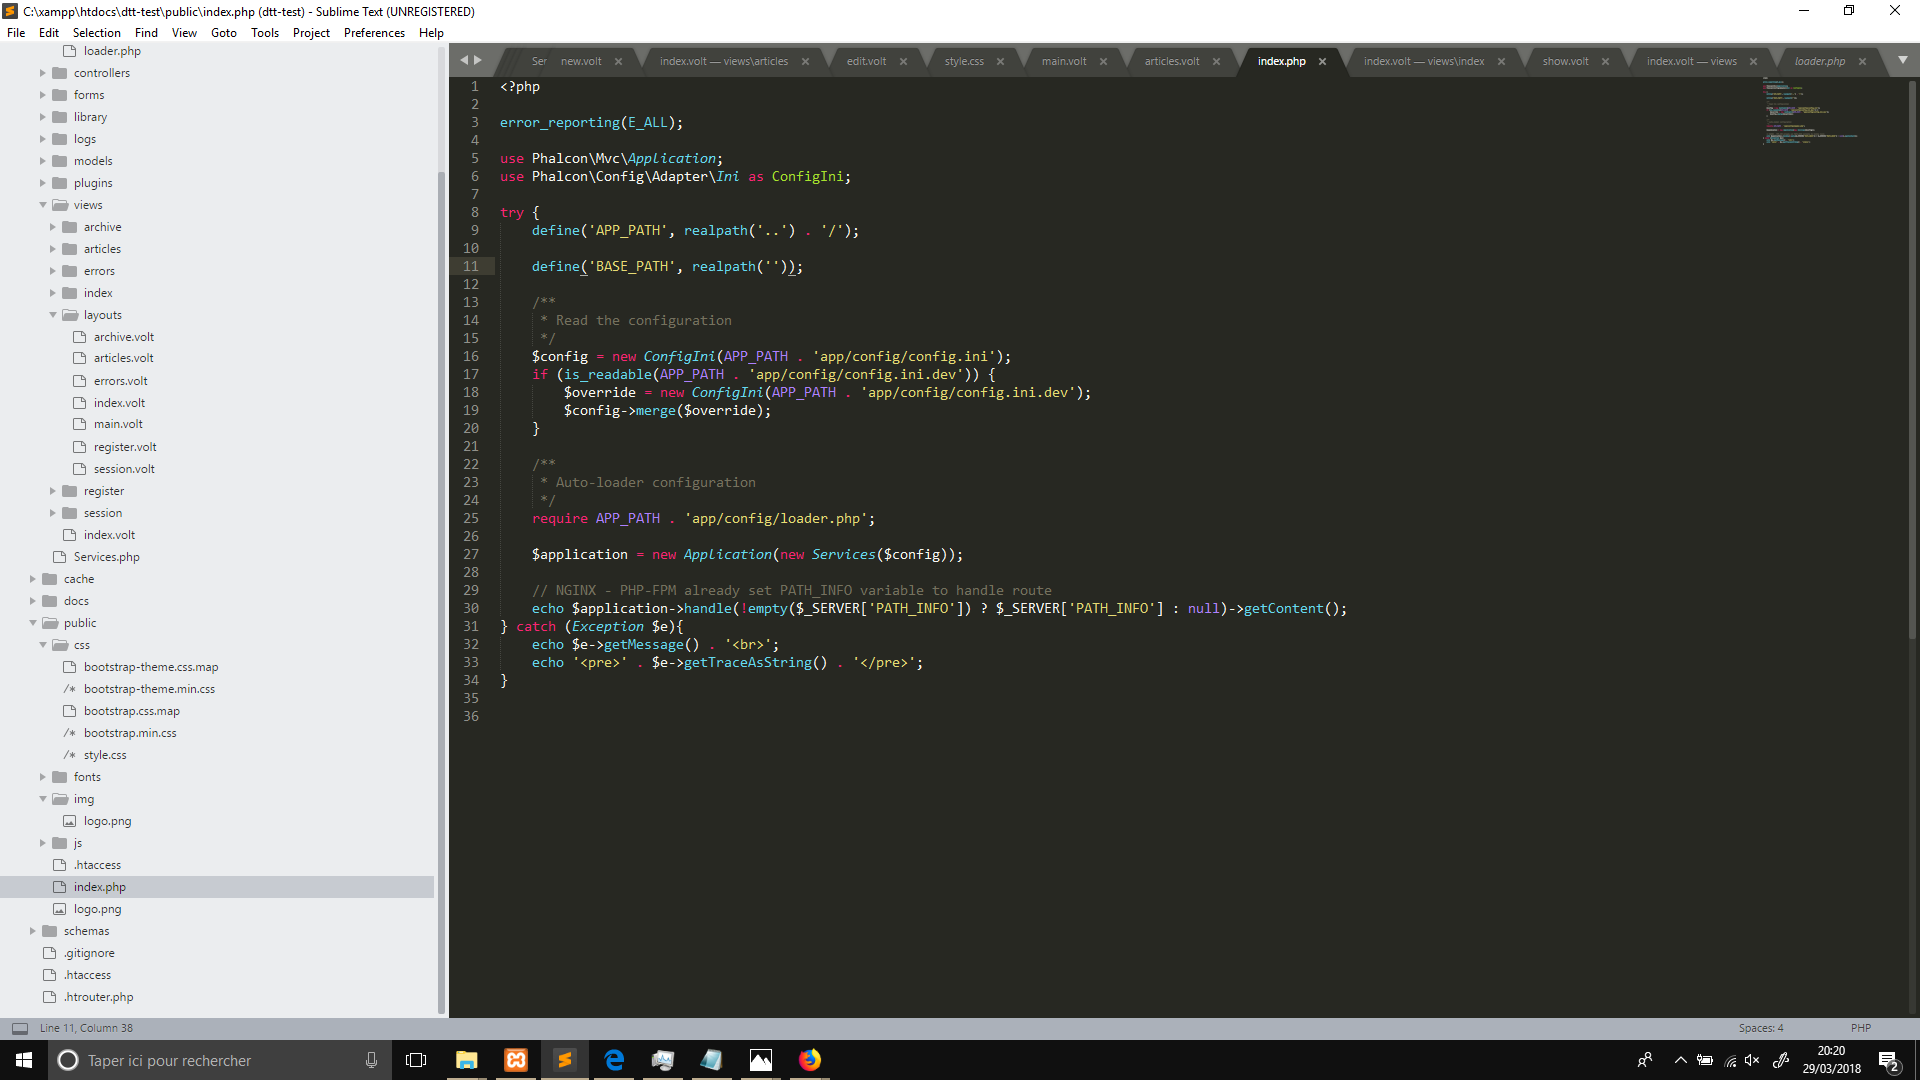
Task: Open the Goto menu
Action: pos(224,33)
